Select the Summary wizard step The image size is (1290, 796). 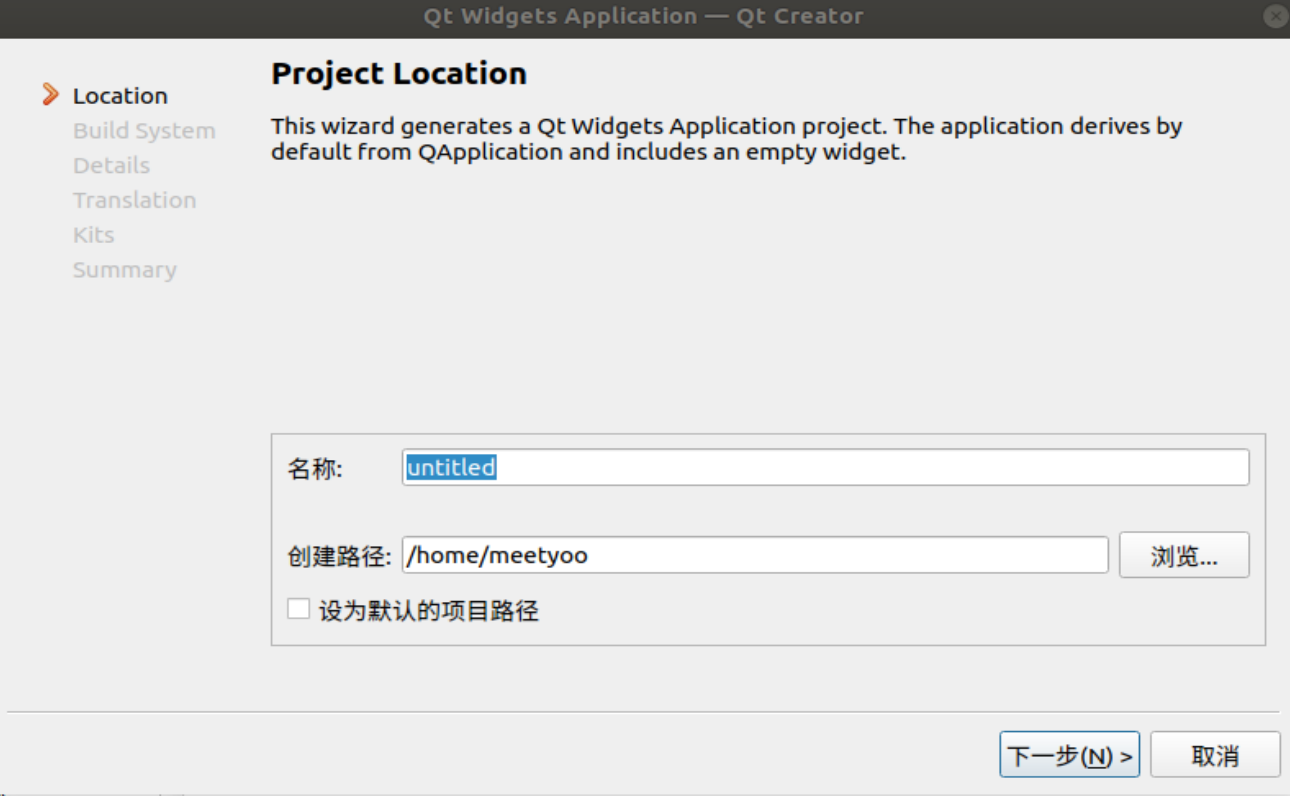[124, 270]
